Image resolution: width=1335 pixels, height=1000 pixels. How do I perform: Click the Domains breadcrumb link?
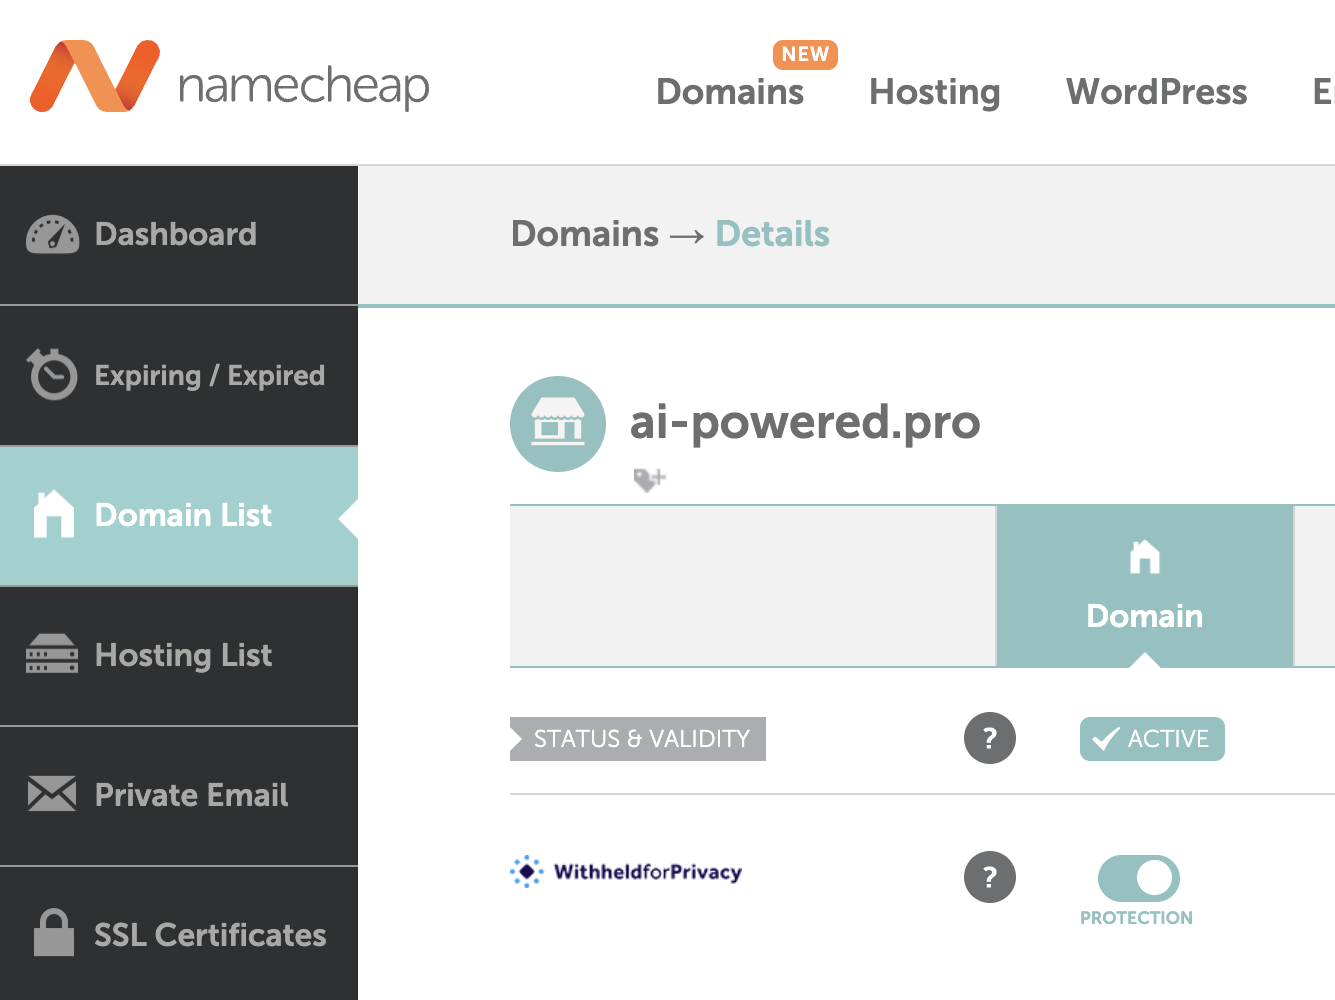tap(585, 234)
